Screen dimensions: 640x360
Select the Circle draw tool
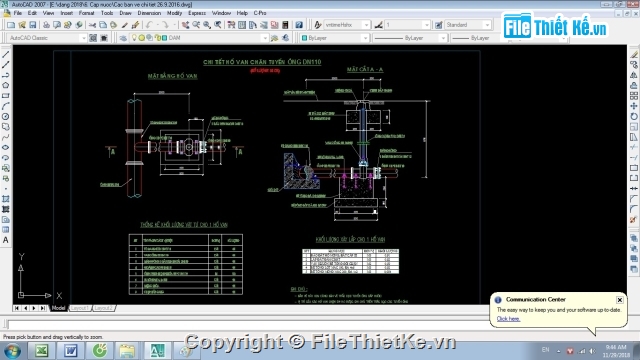(5, 116)
